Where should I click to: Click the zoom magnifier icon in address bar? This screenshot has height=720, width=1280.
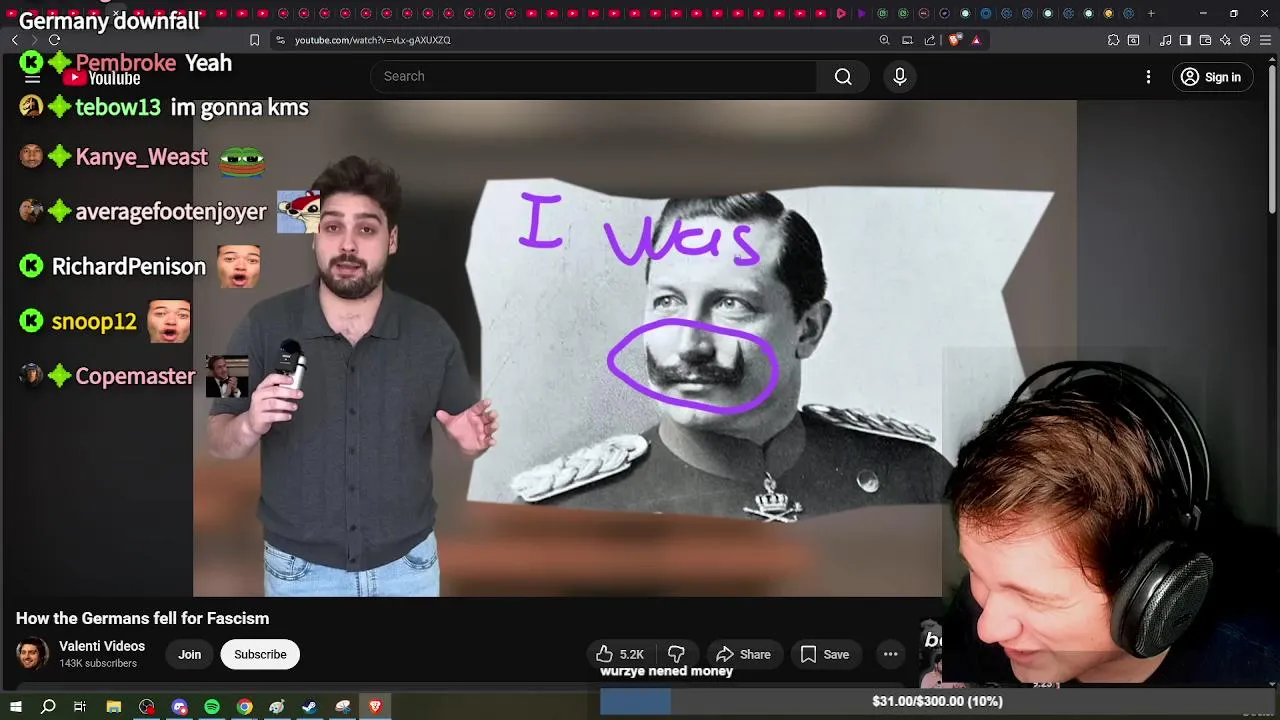tap(884, 40)
